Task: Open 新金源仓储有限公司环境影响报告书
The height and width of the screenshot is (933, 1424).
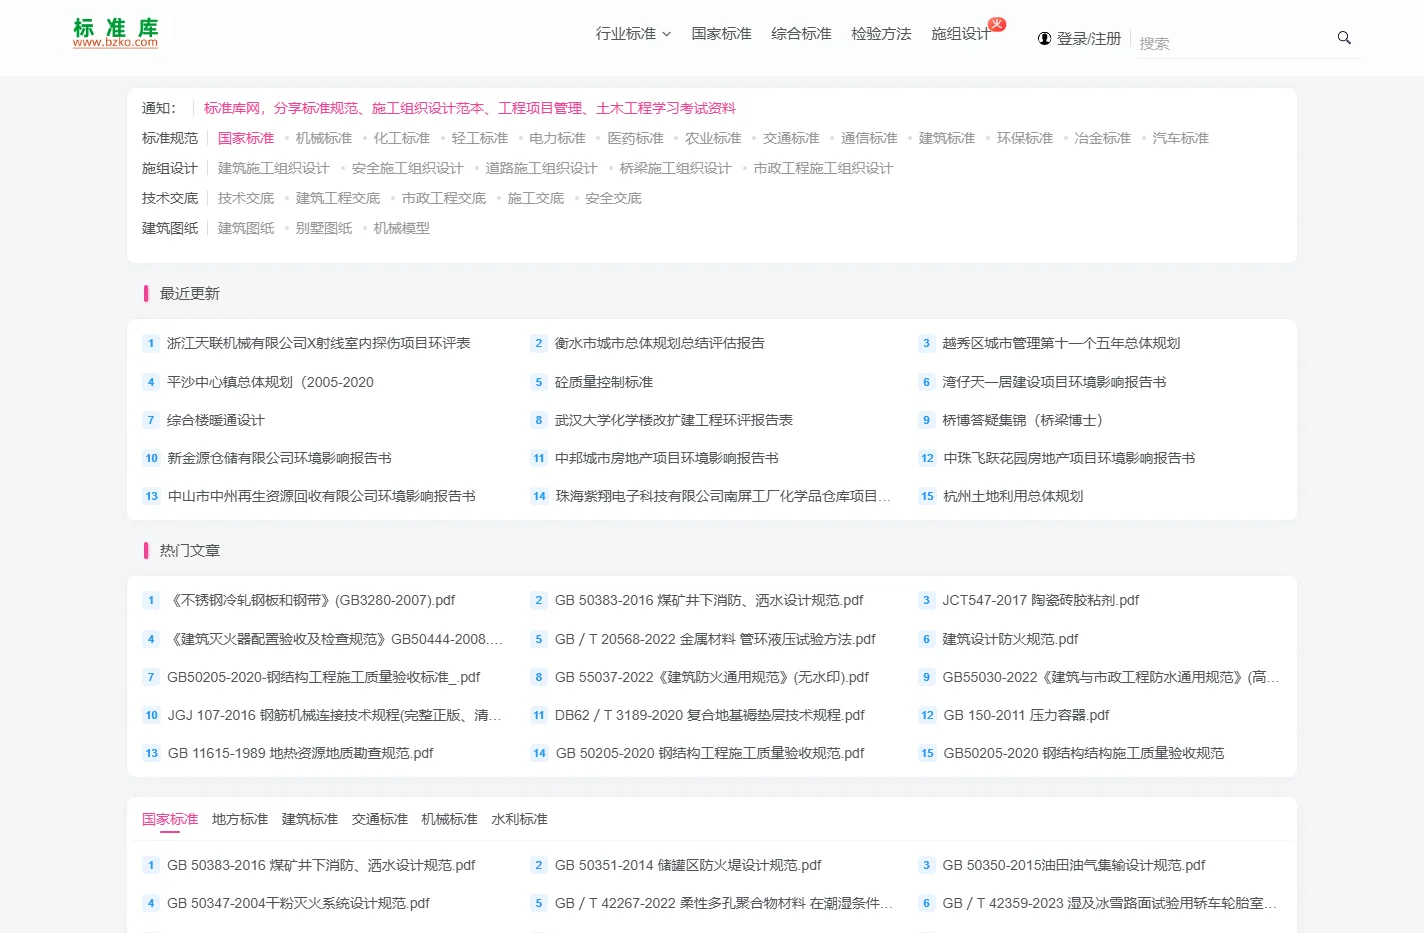Action: click(x=279, y=458)
